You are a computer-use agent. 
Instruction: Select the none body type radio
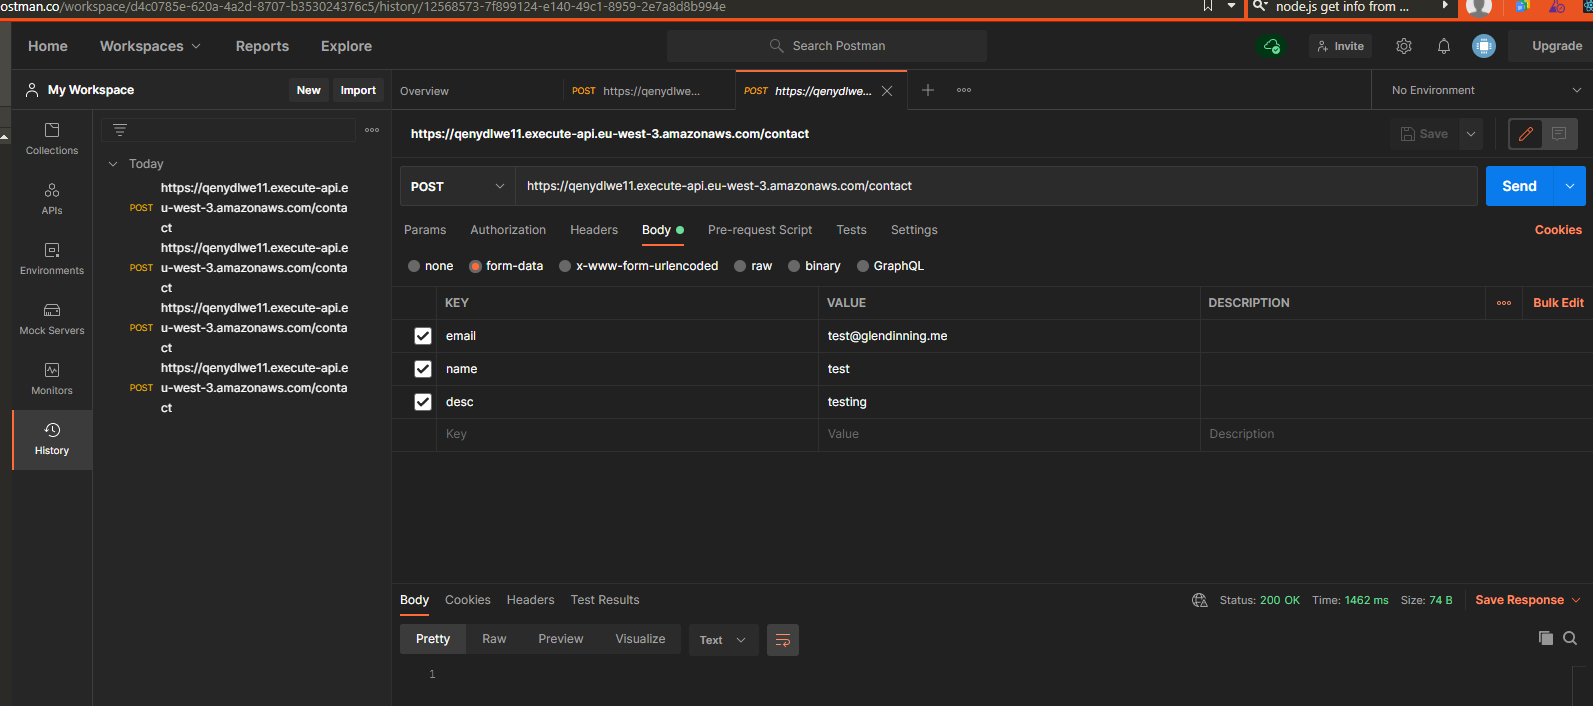point(414,266)
